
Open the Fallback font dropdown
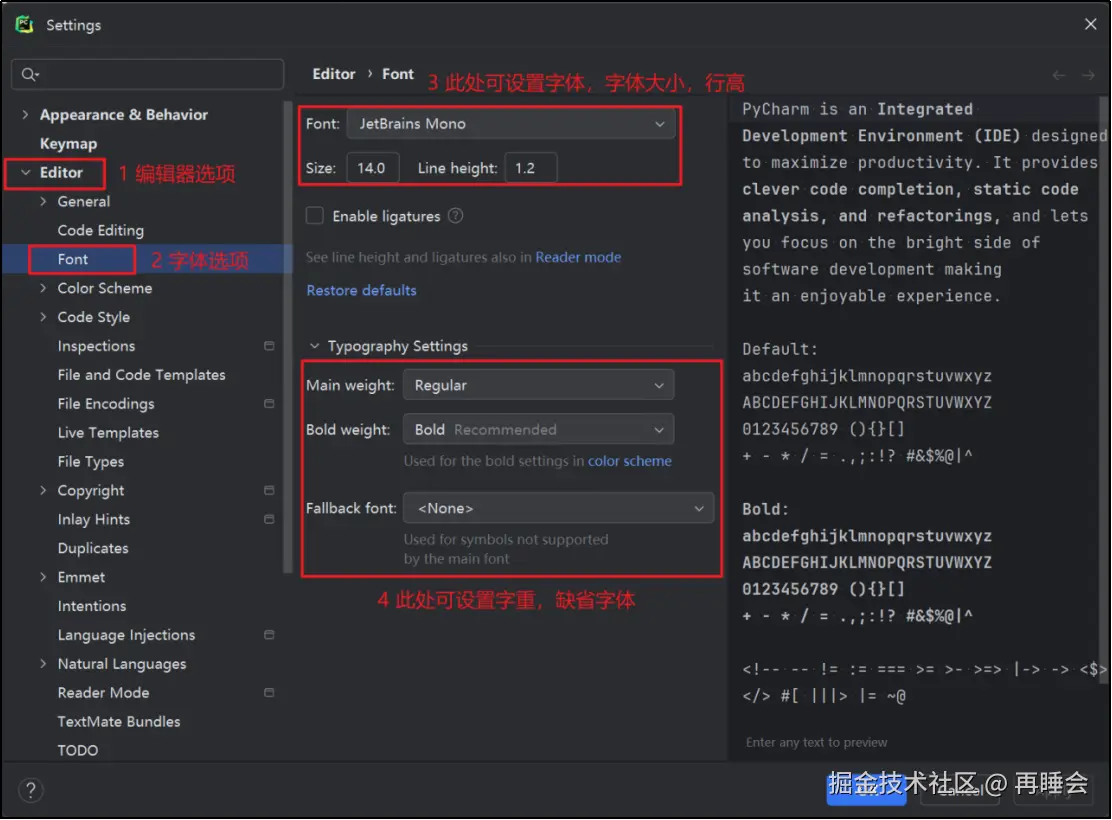(x=558, y=509)
